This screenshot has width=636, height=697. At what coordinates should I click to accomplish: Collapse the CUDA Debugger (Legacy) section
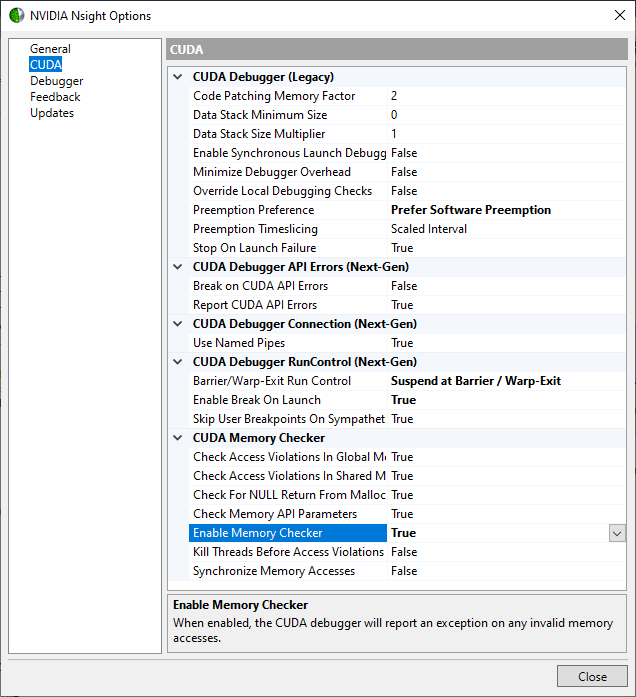click(178, 77)
